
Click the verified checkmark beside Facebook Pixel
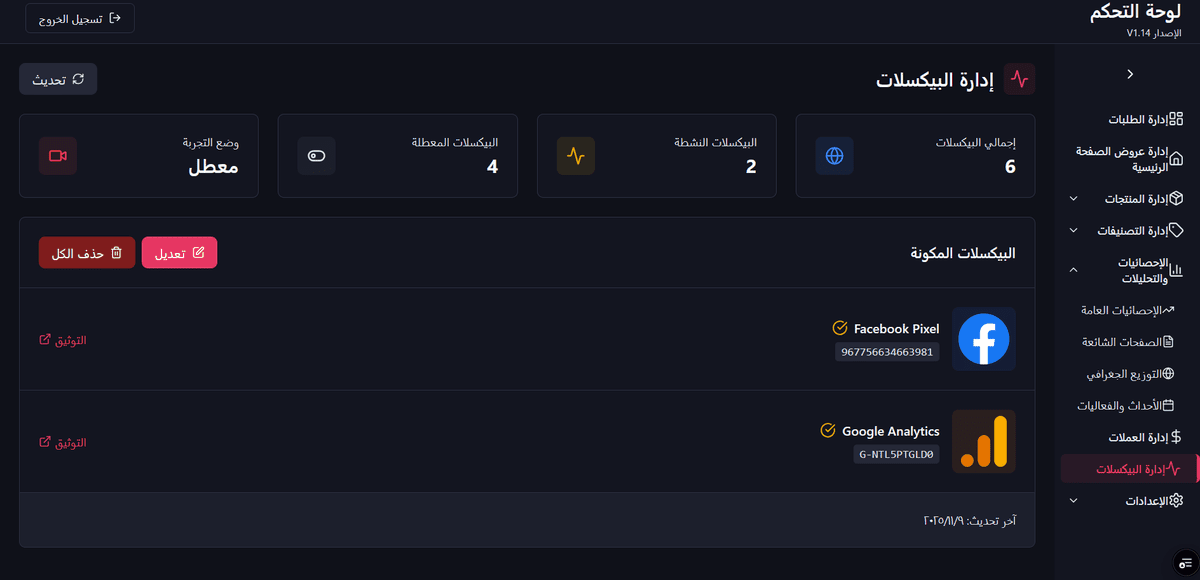coord(840,328)
